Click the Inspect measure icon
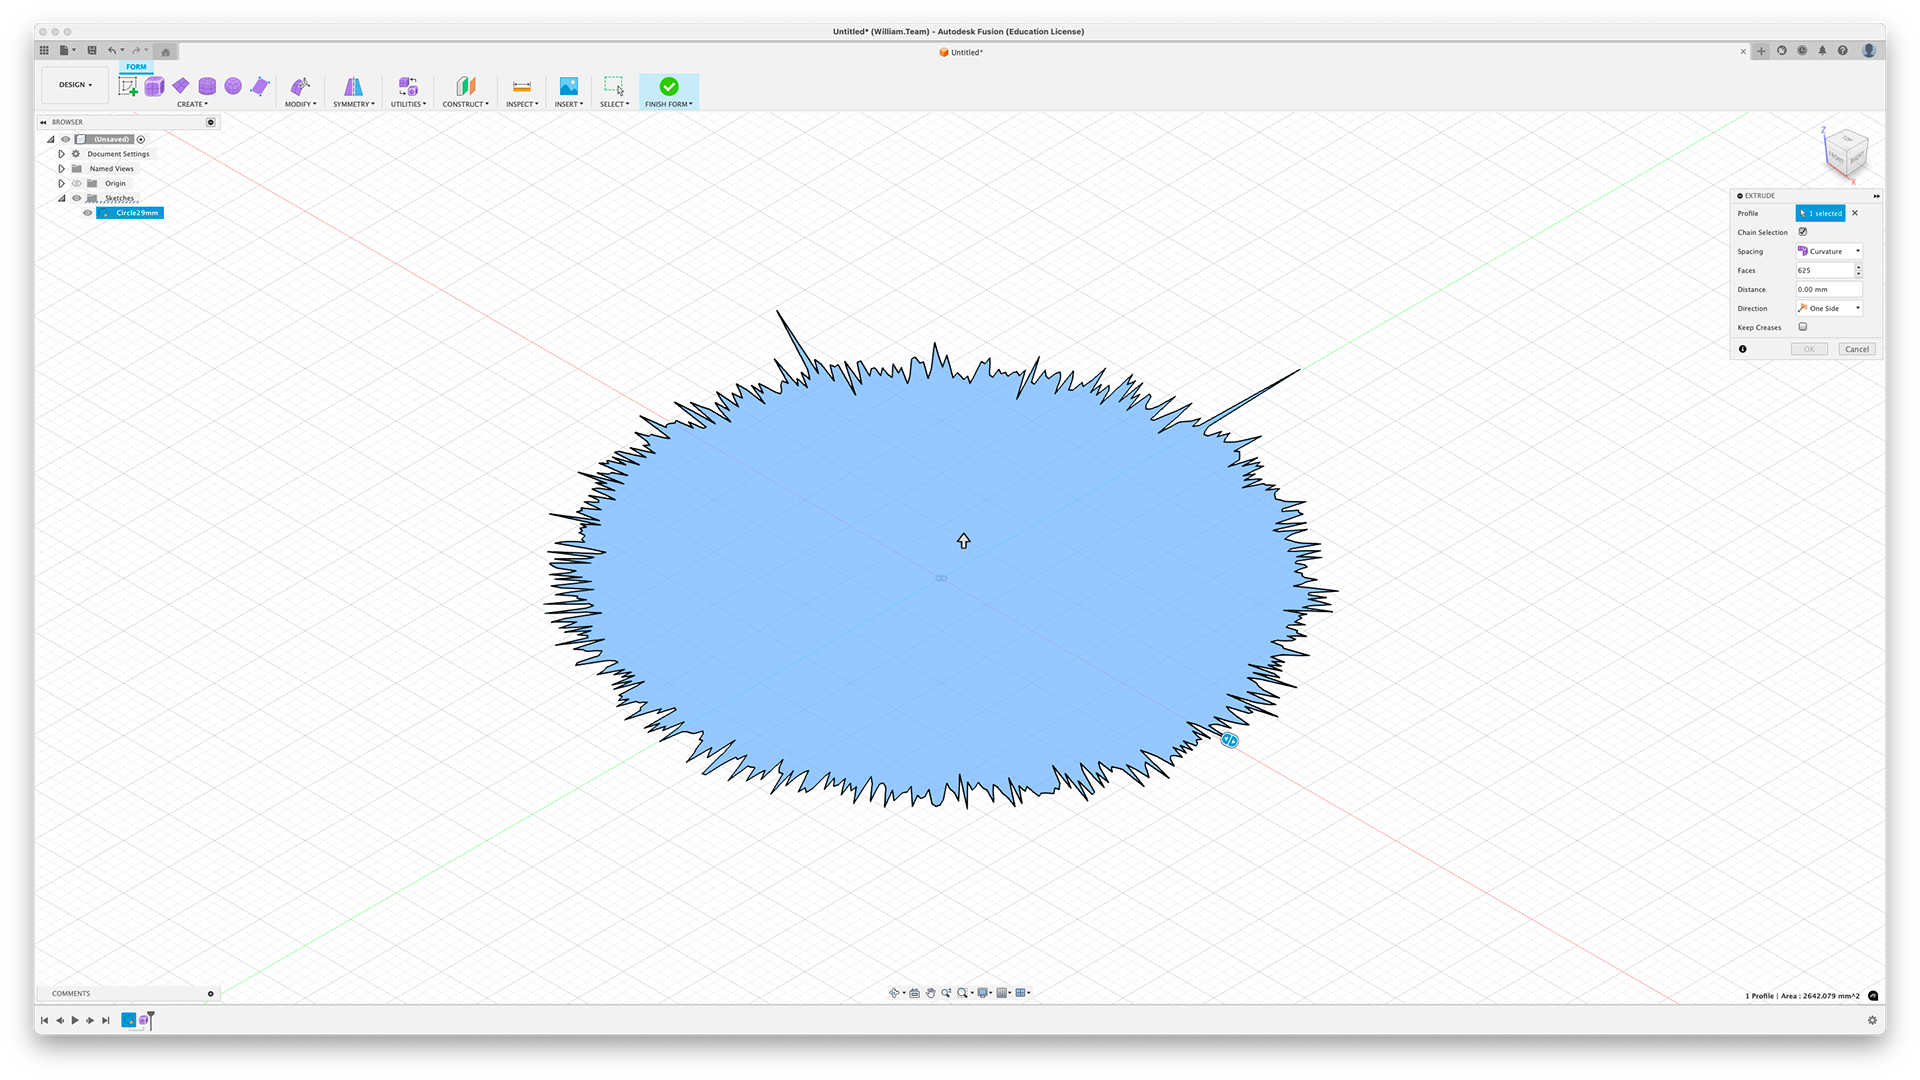The width and height of the screenshot is (1920, 1080). pyautogui.click(x=522, y=86)
